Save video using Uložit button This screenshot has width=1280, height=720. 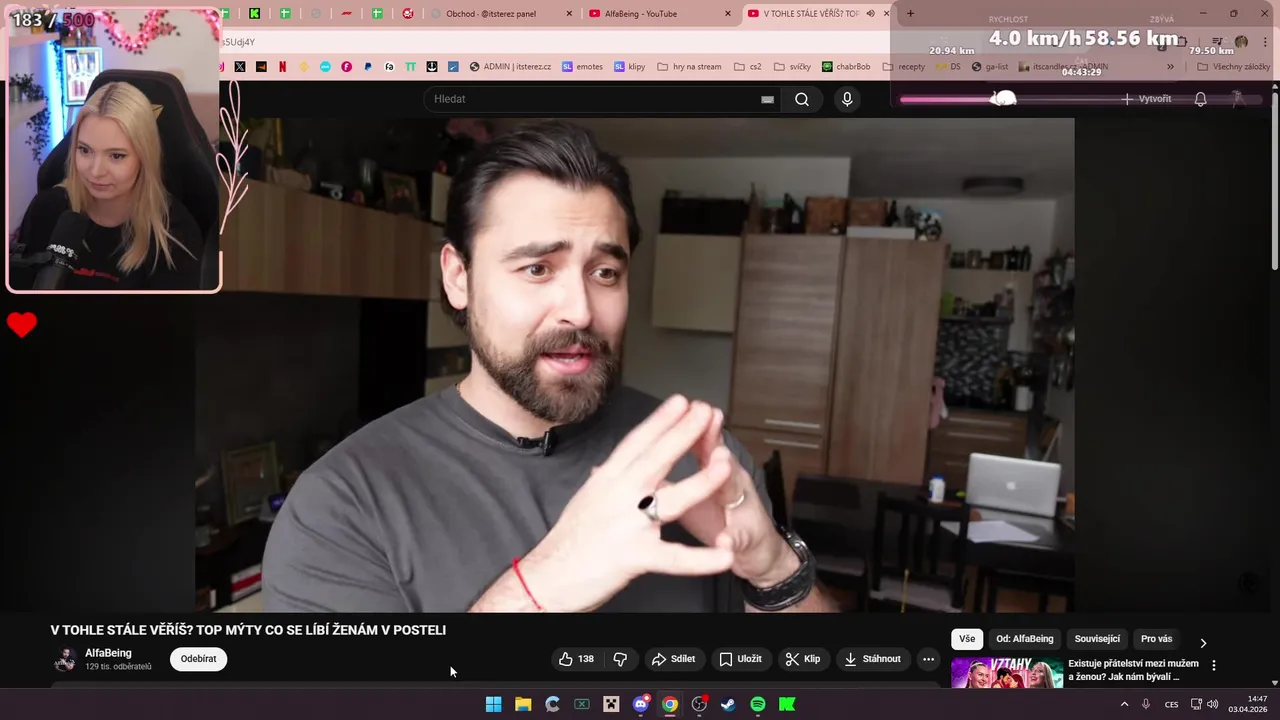click(x=740, y=659)
